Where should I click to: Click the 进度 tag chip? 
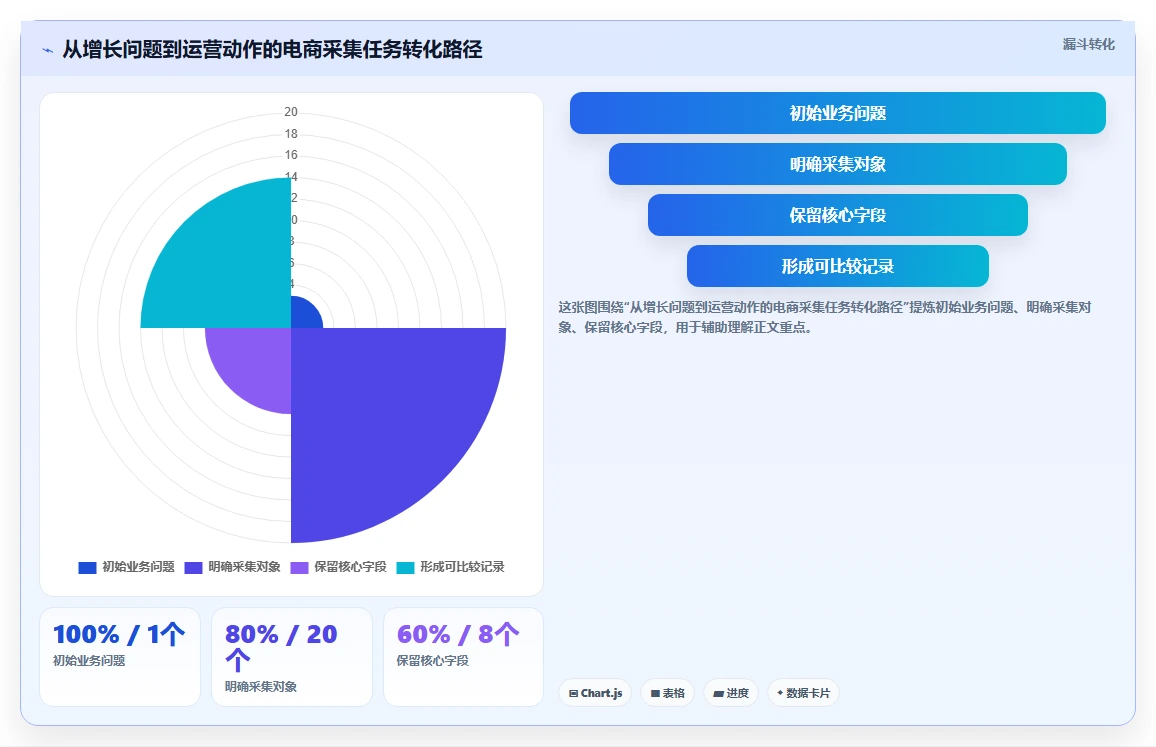(x=731, y=693)
